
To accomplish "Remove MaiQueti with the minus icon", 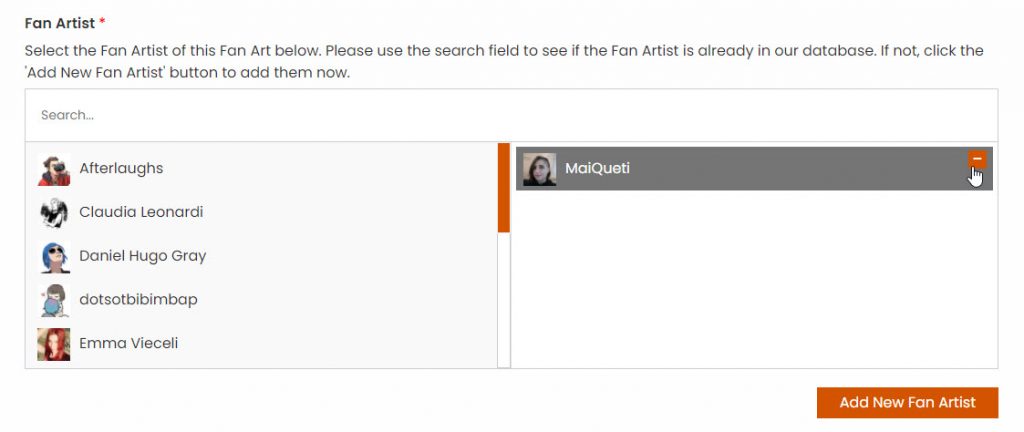I will coord(977,159).
